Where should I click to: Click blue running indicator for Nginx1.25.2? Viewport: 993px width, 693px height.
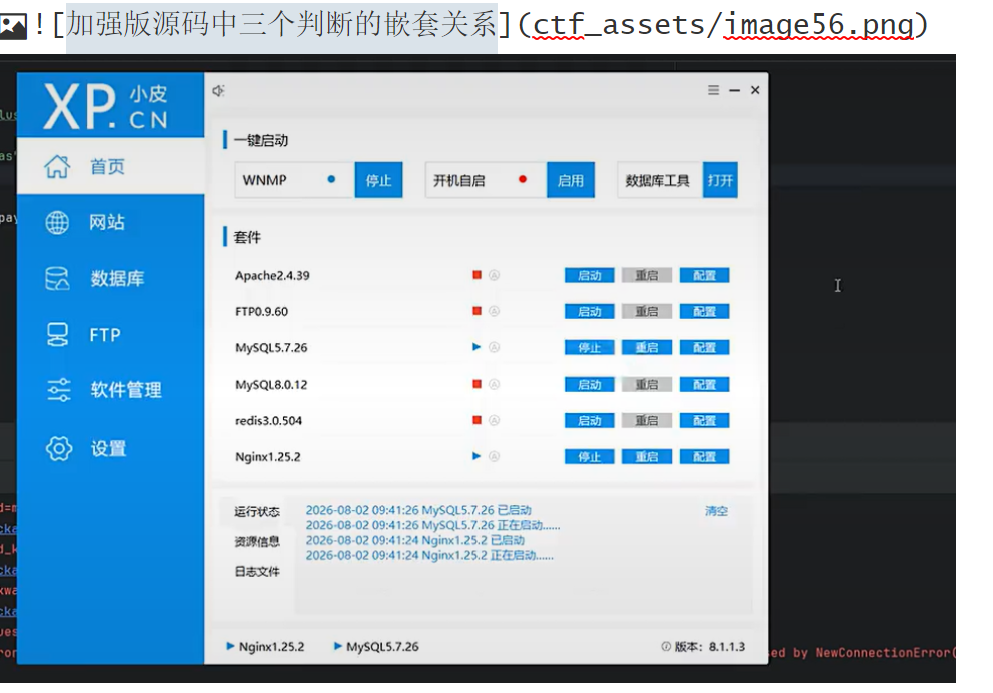[477, 456]
